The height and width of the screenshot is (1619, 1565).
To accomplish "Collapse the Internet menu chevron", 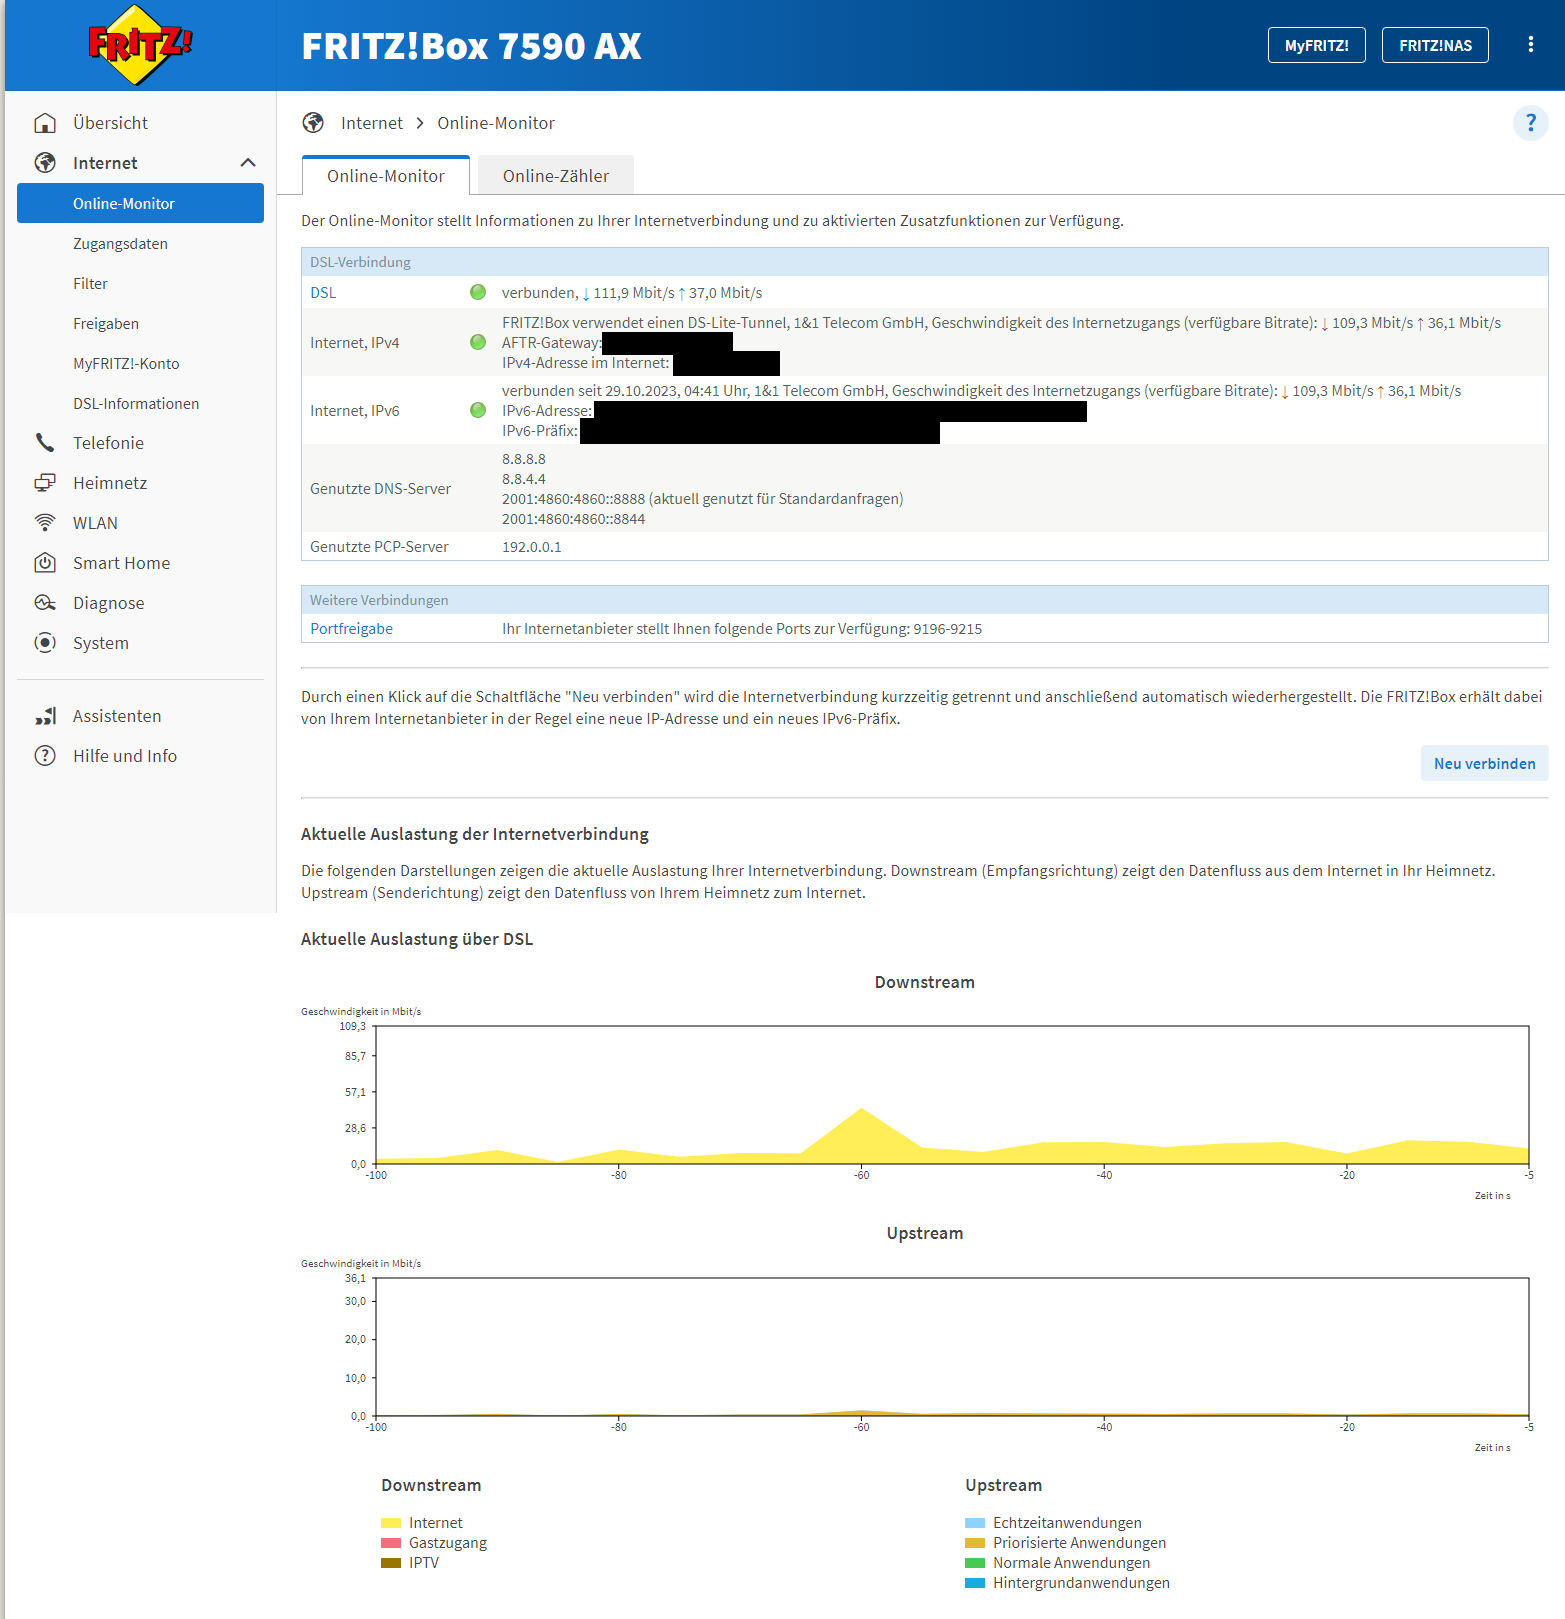I will click(248, 163).
